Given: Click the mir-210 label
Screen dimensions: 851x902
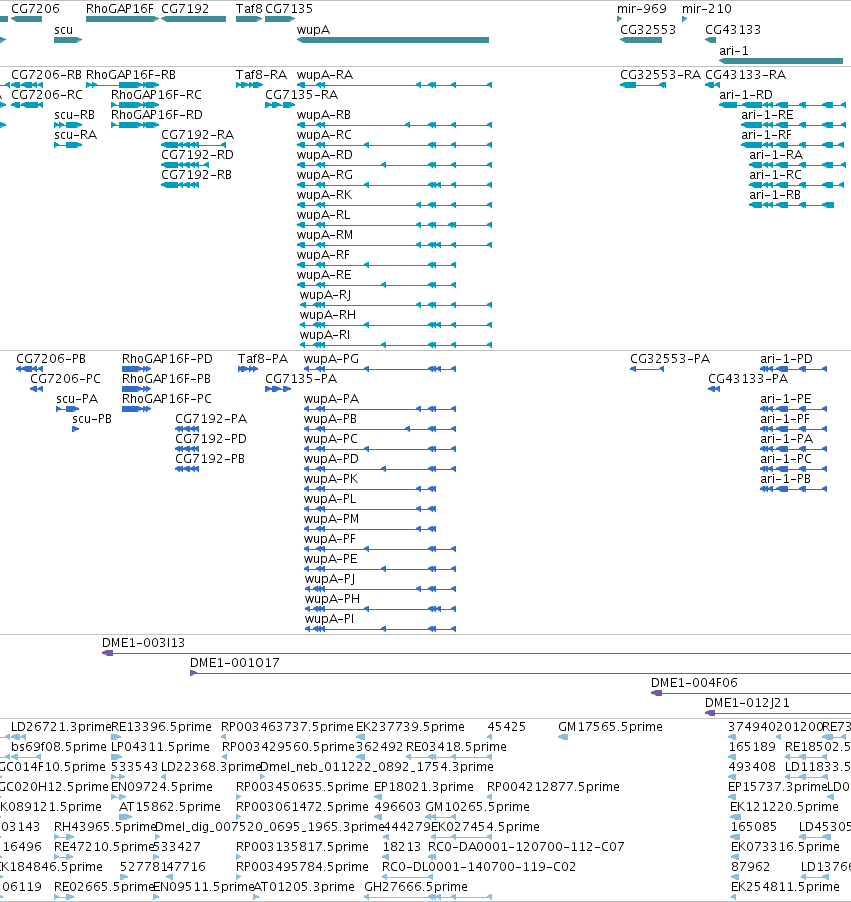Looking at the screenshot, I should point(707,9).
